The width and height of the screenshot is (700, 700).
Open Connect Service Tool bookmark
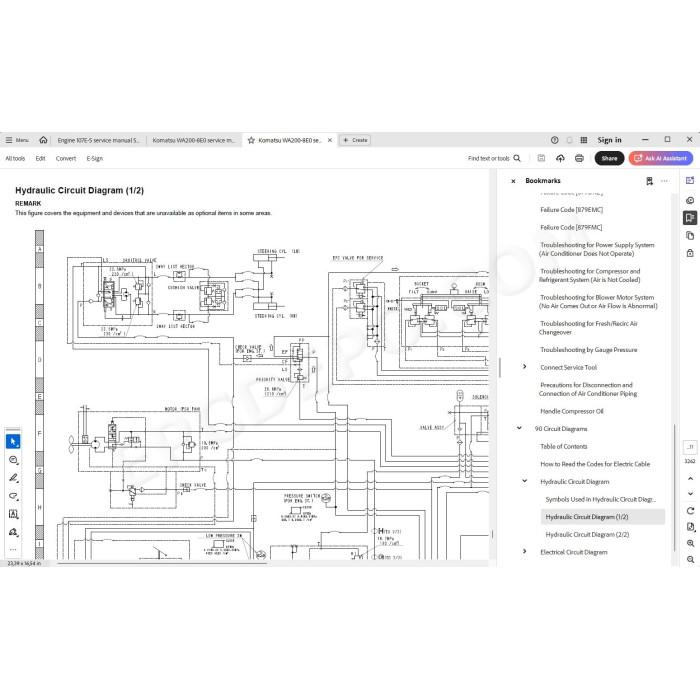click(568, 367)
